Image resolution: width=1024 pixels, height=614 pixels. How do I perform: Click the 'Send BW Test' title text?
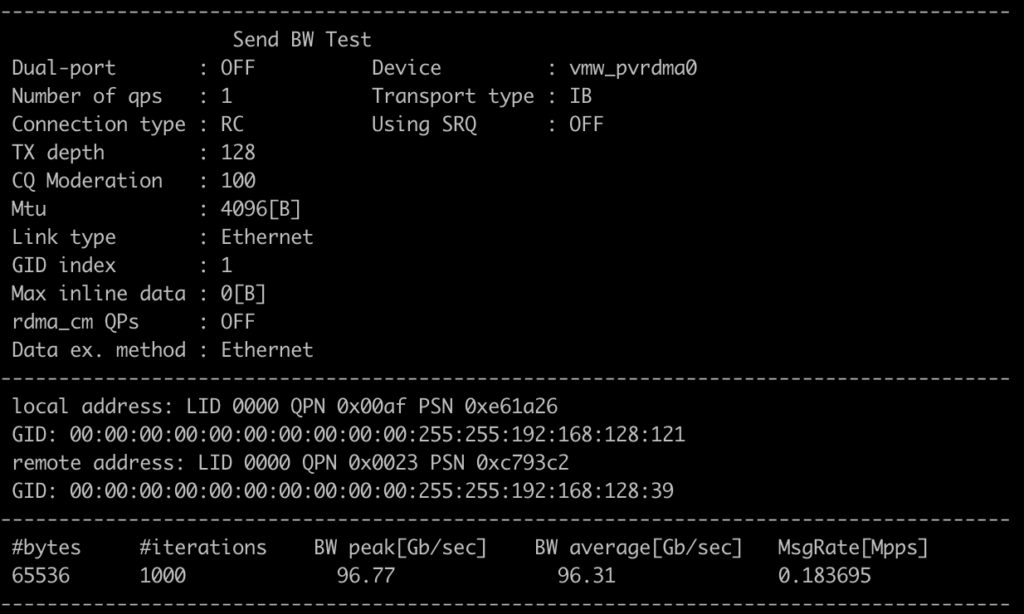click(x=302, y=40)
